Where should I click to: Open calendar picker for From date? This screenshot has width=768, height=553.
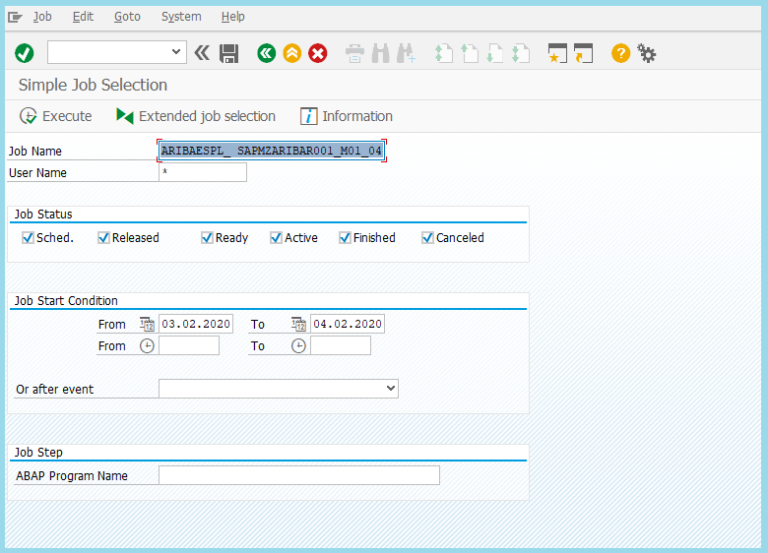147,324
